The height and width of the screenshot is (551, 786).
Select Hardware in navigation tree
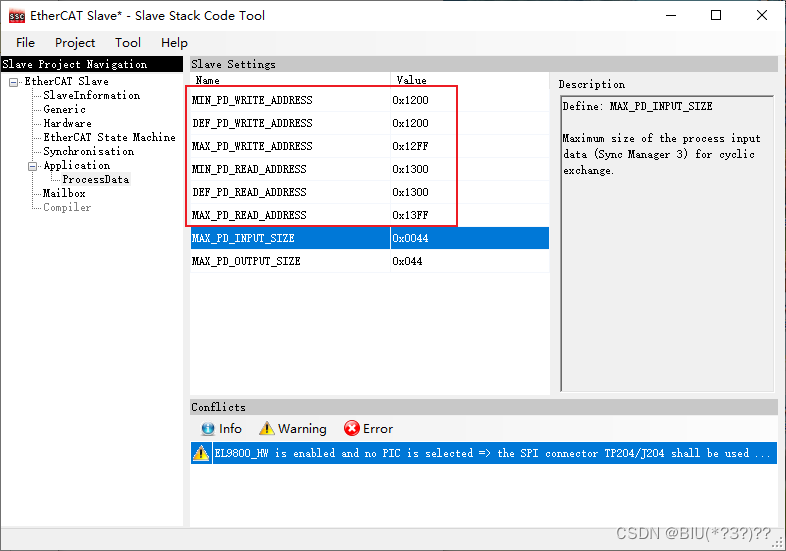coord(67,123)
